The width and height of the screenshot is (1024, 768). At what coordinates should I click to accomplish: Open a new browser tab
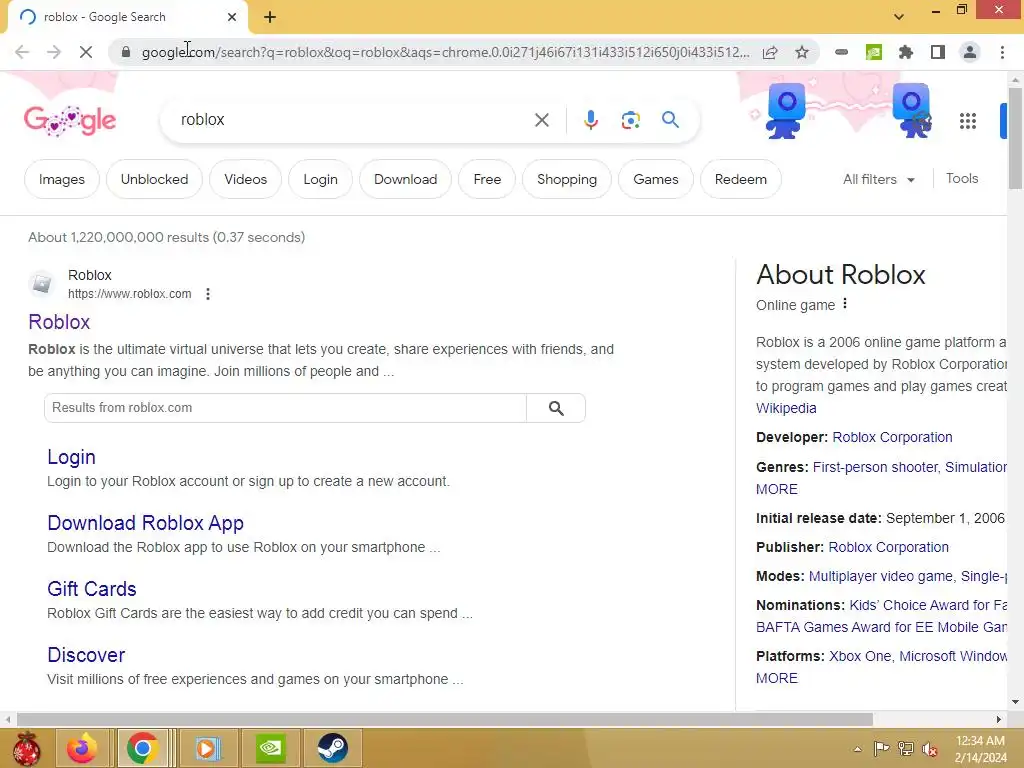click(270, 17)
